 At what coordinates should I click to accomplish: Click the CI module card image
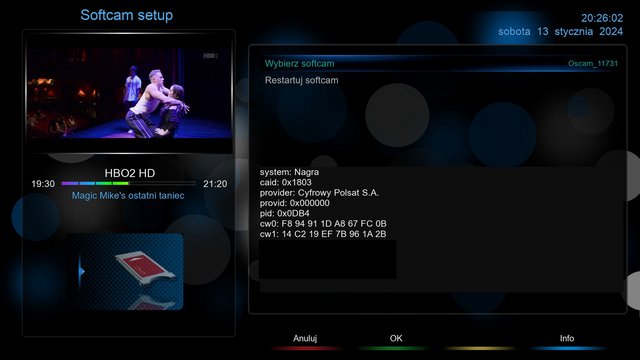(x=145, y=267)
